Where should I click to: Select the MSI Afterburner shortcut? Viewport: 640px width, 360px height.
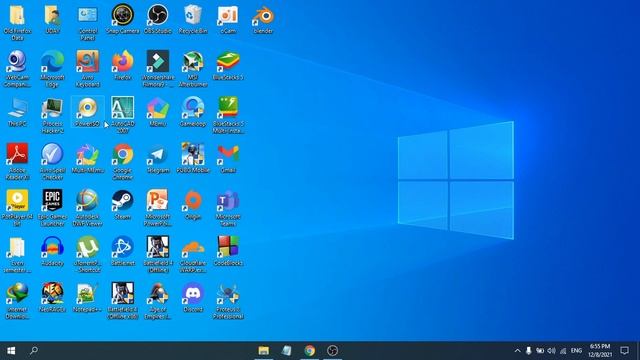click(193, 69)
